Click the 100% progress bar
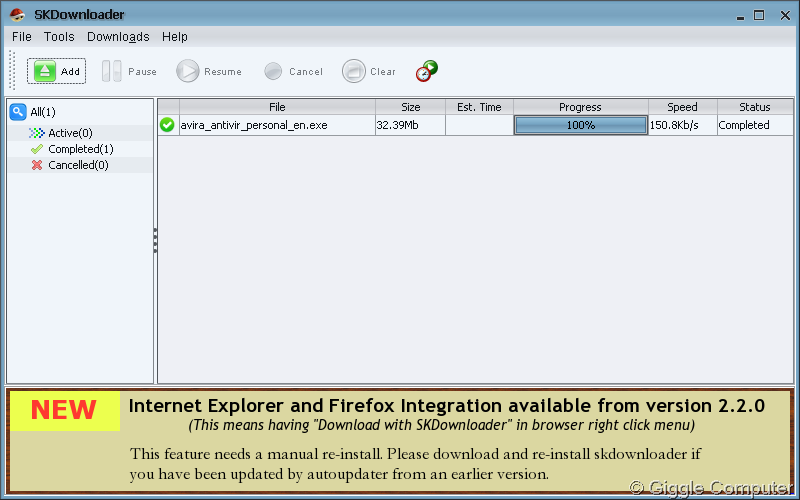Viewport: 800px width, 500px height. tap(581, 125)
